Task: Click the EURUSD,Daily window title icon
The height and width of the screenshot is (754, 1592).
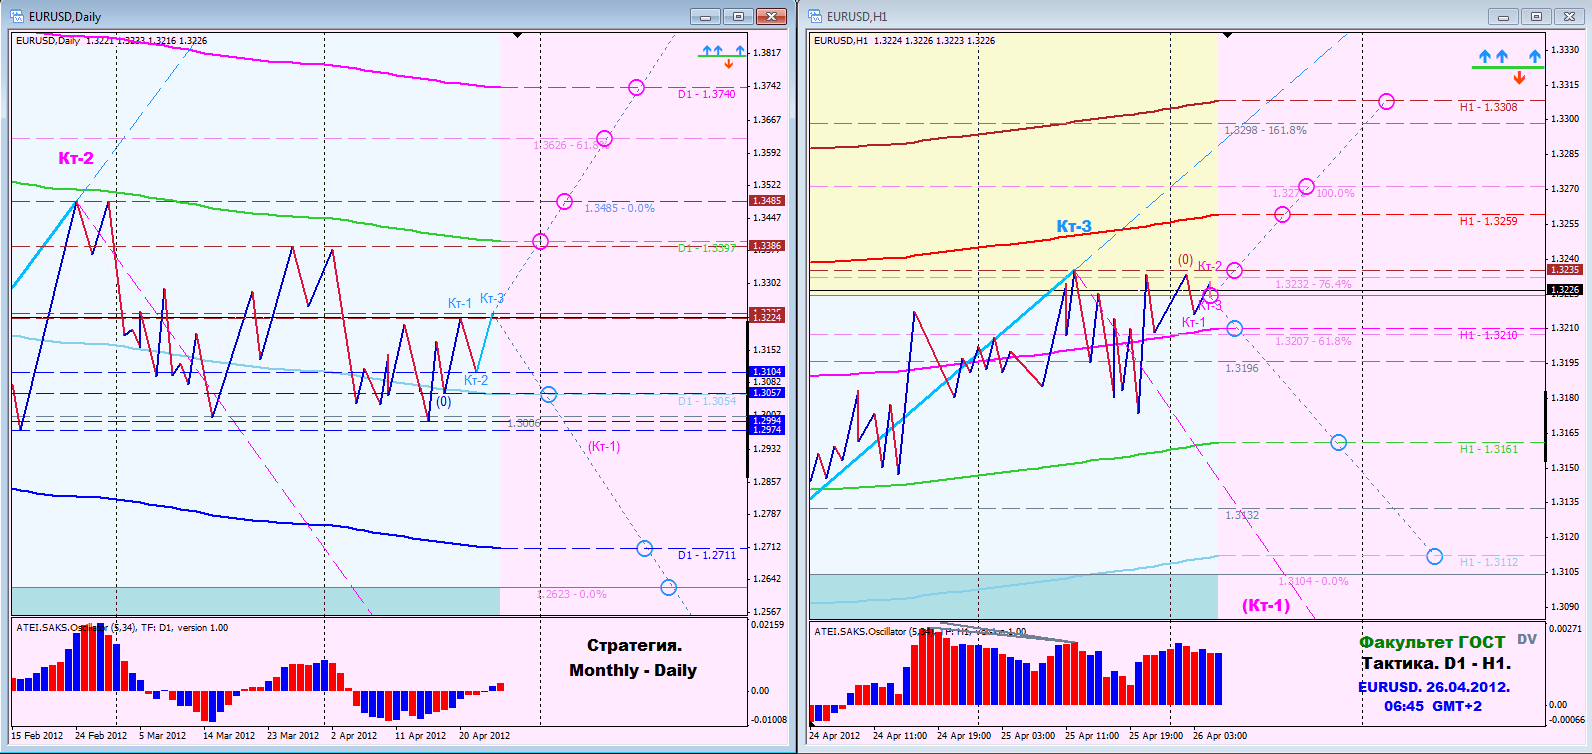Action: click(18, 16)
